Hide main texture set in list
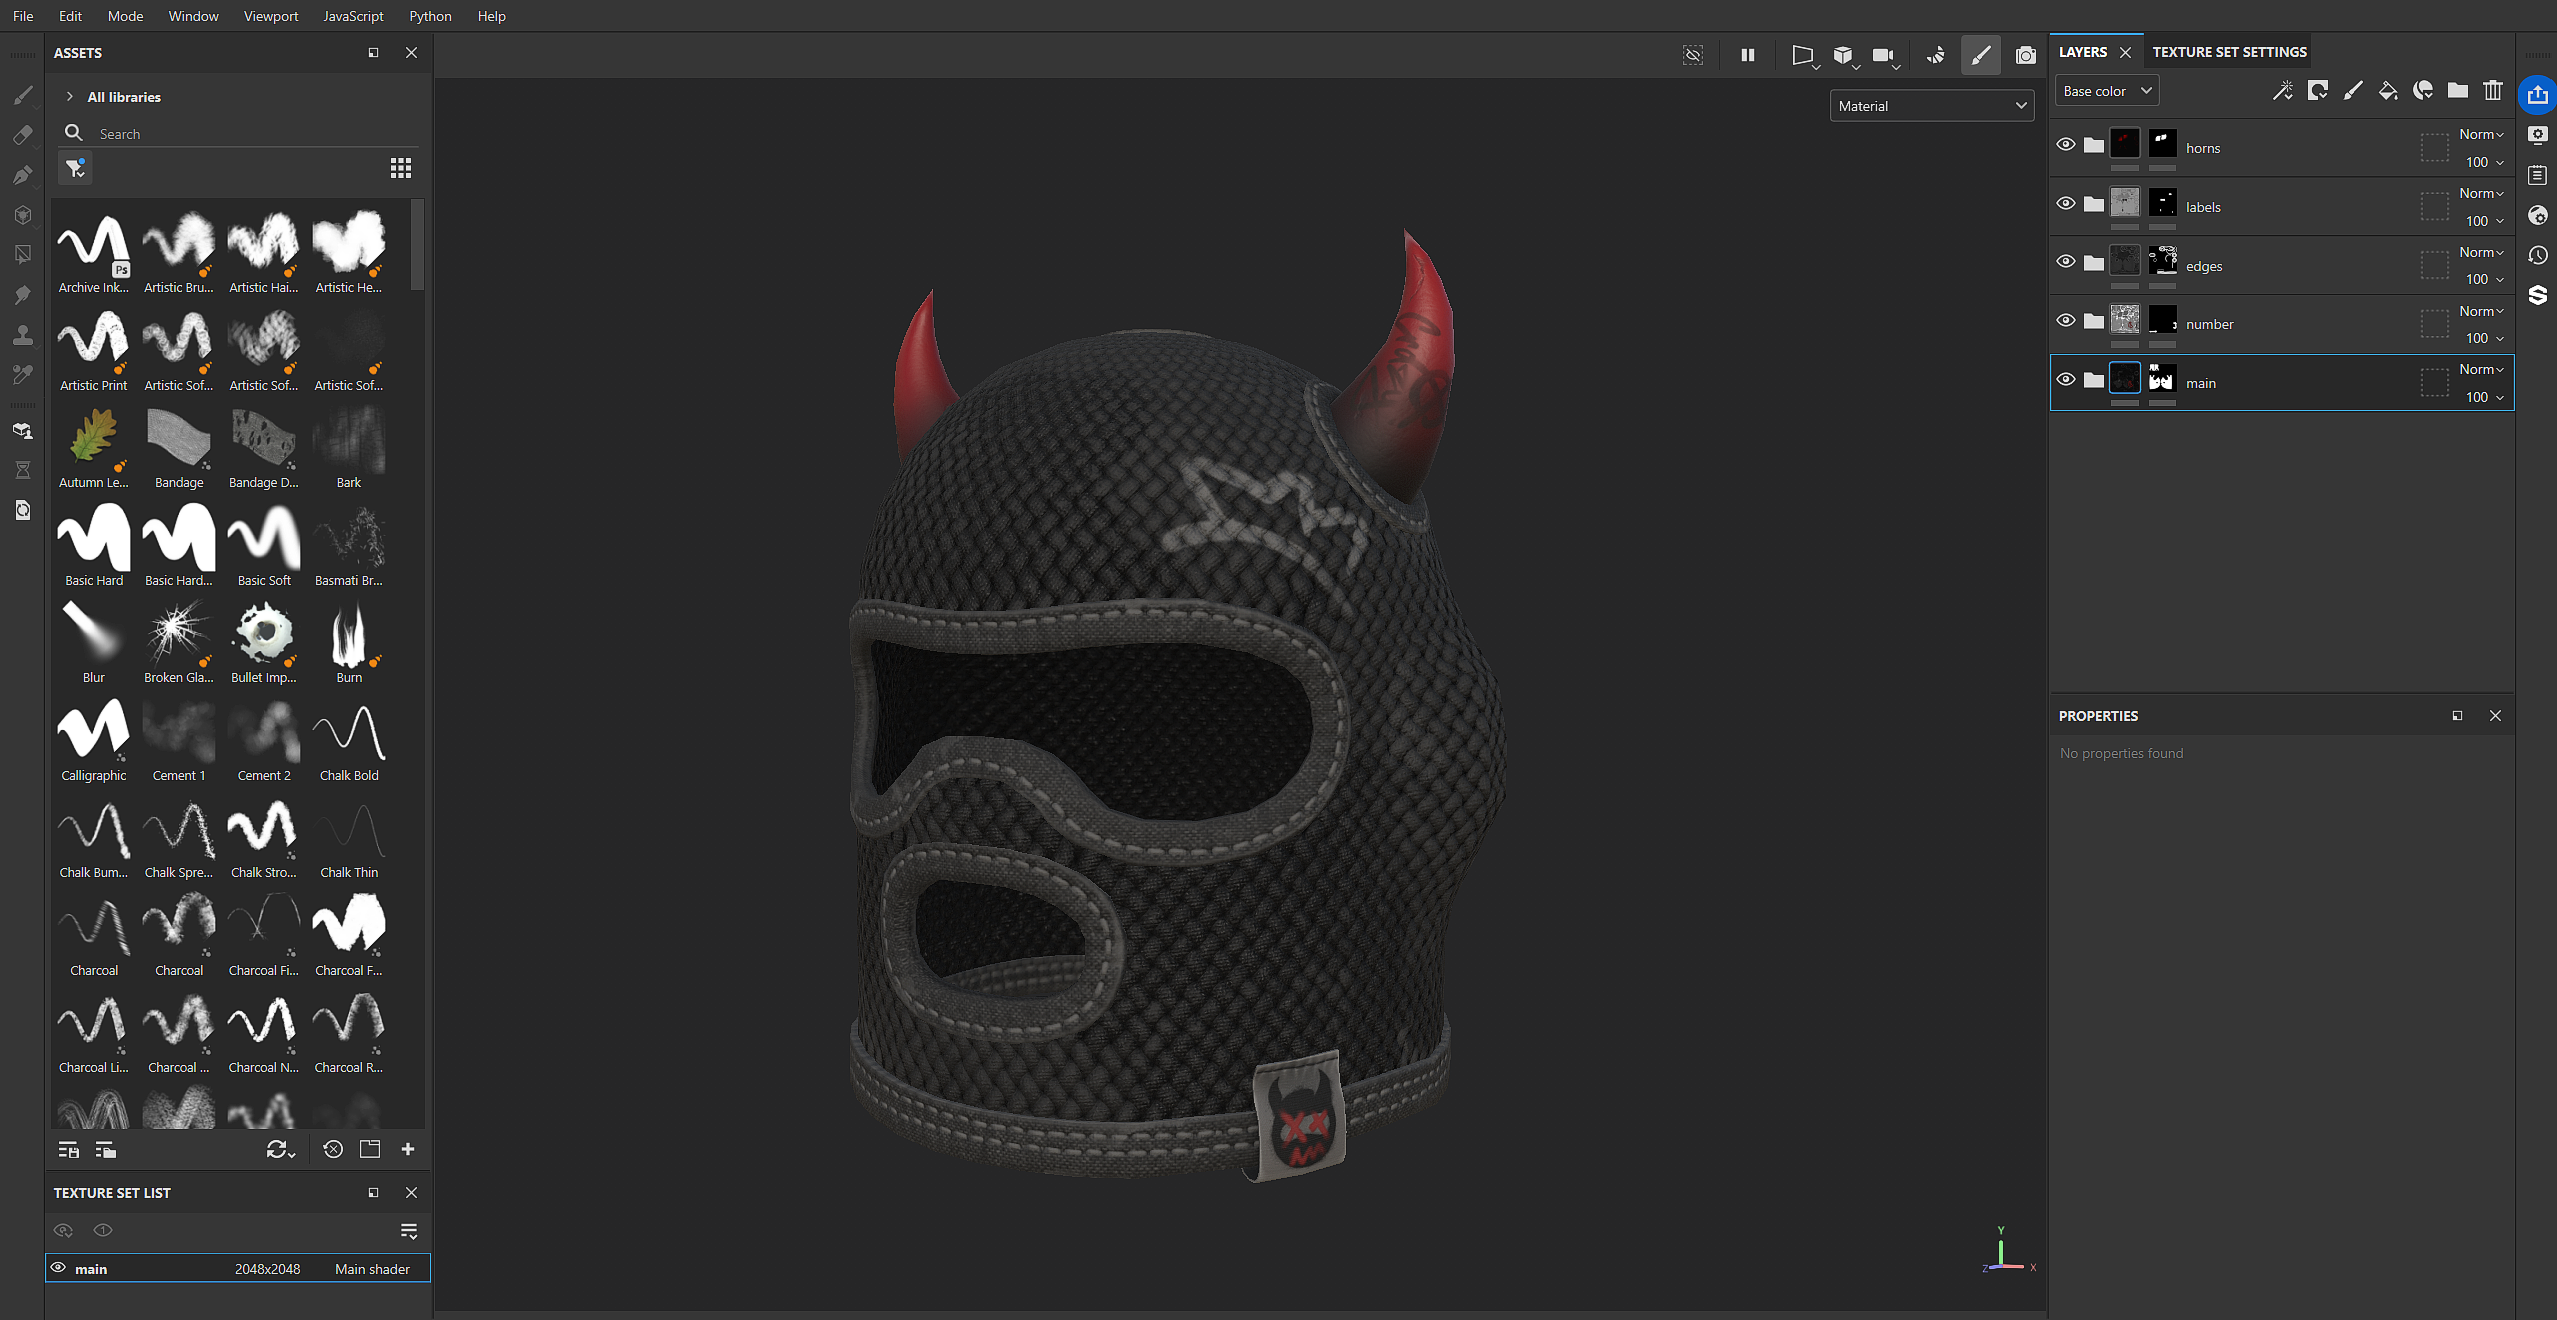Screen dimensions: 2557x1320 [59, 1268]
